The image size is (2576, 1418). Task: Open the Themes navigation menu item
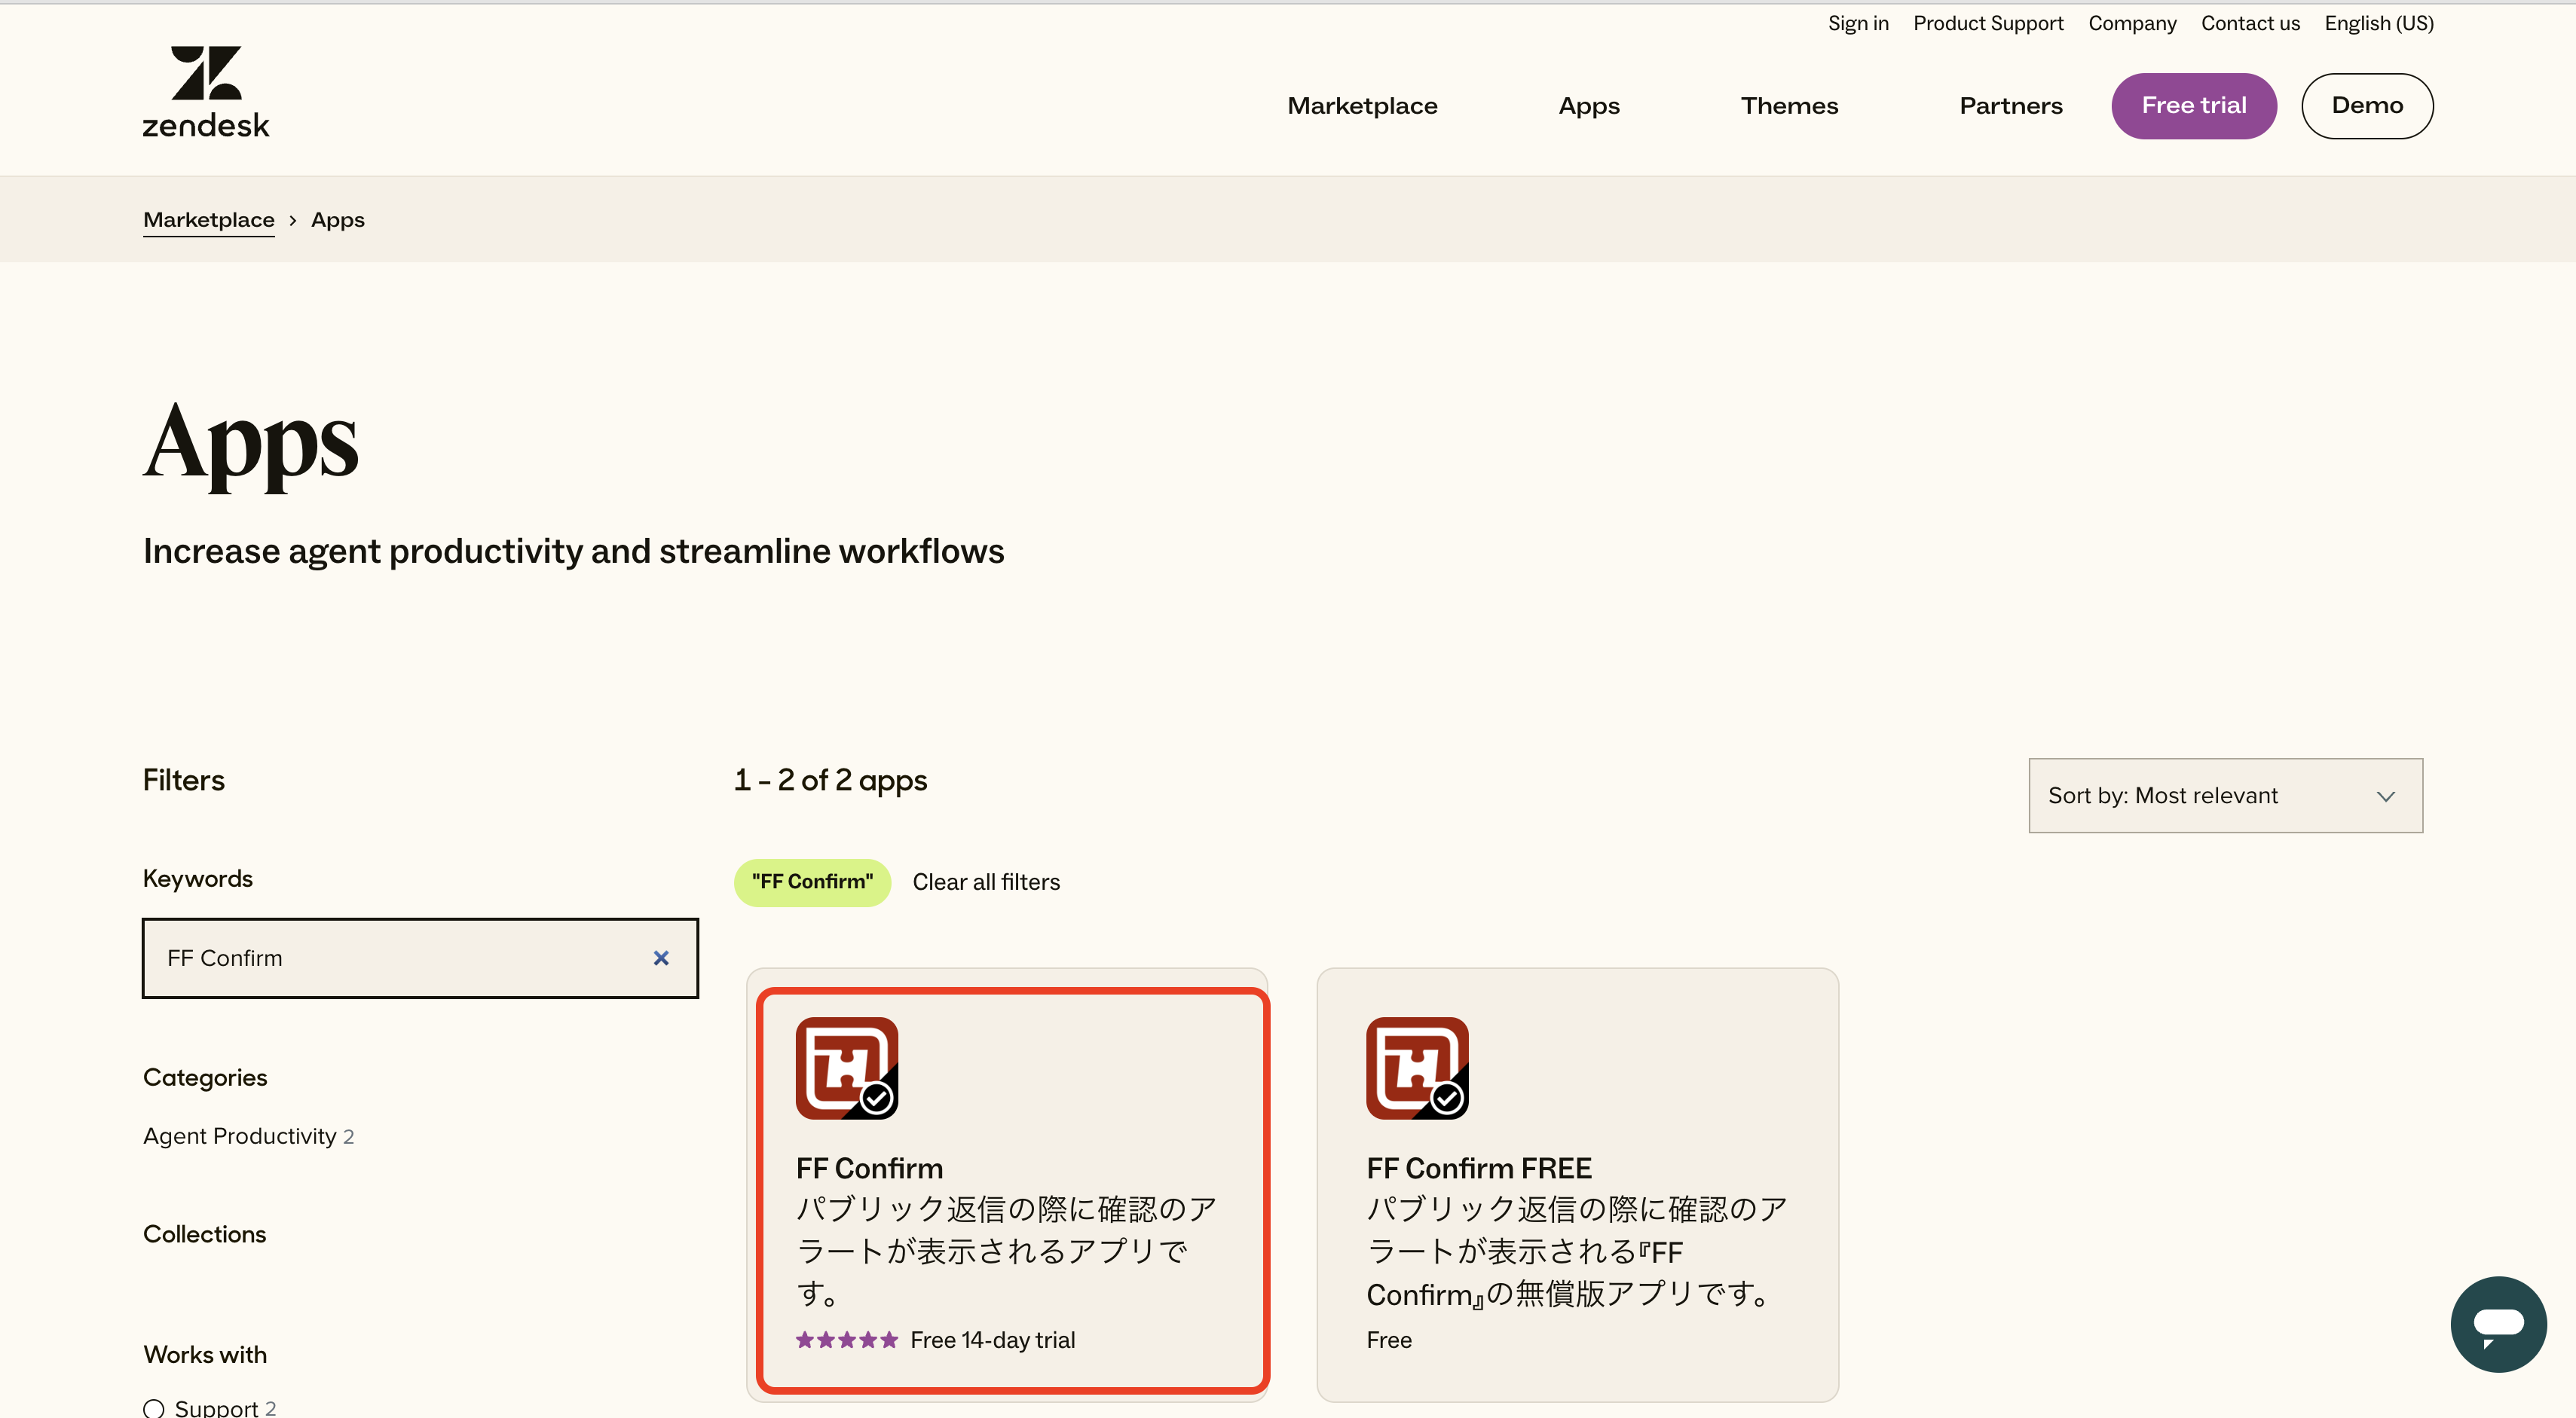coord(1789,106)
